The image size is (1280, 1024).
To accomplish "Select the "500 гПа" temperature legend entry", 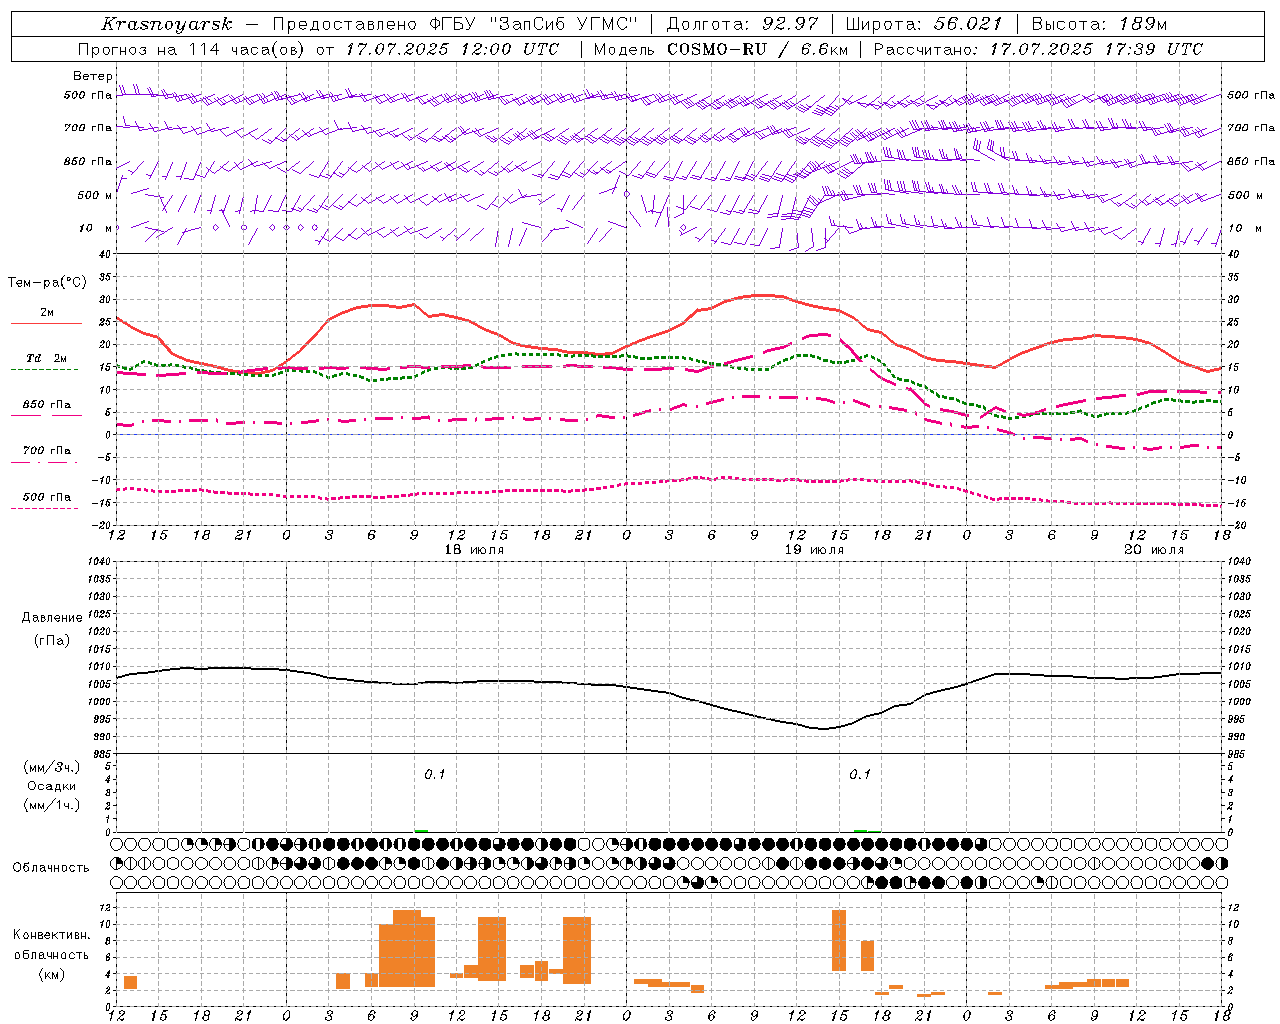I will point(47,497).
